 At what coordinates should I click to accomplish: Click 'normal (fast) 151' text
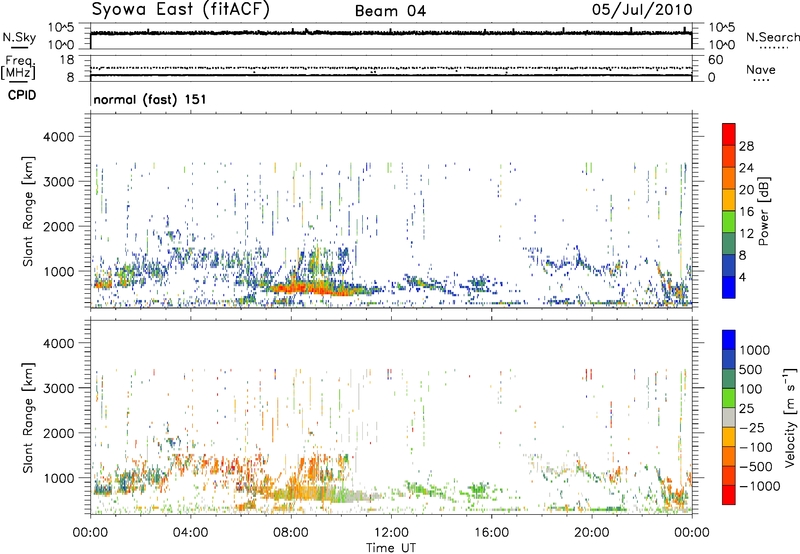[x=150, y=99]
